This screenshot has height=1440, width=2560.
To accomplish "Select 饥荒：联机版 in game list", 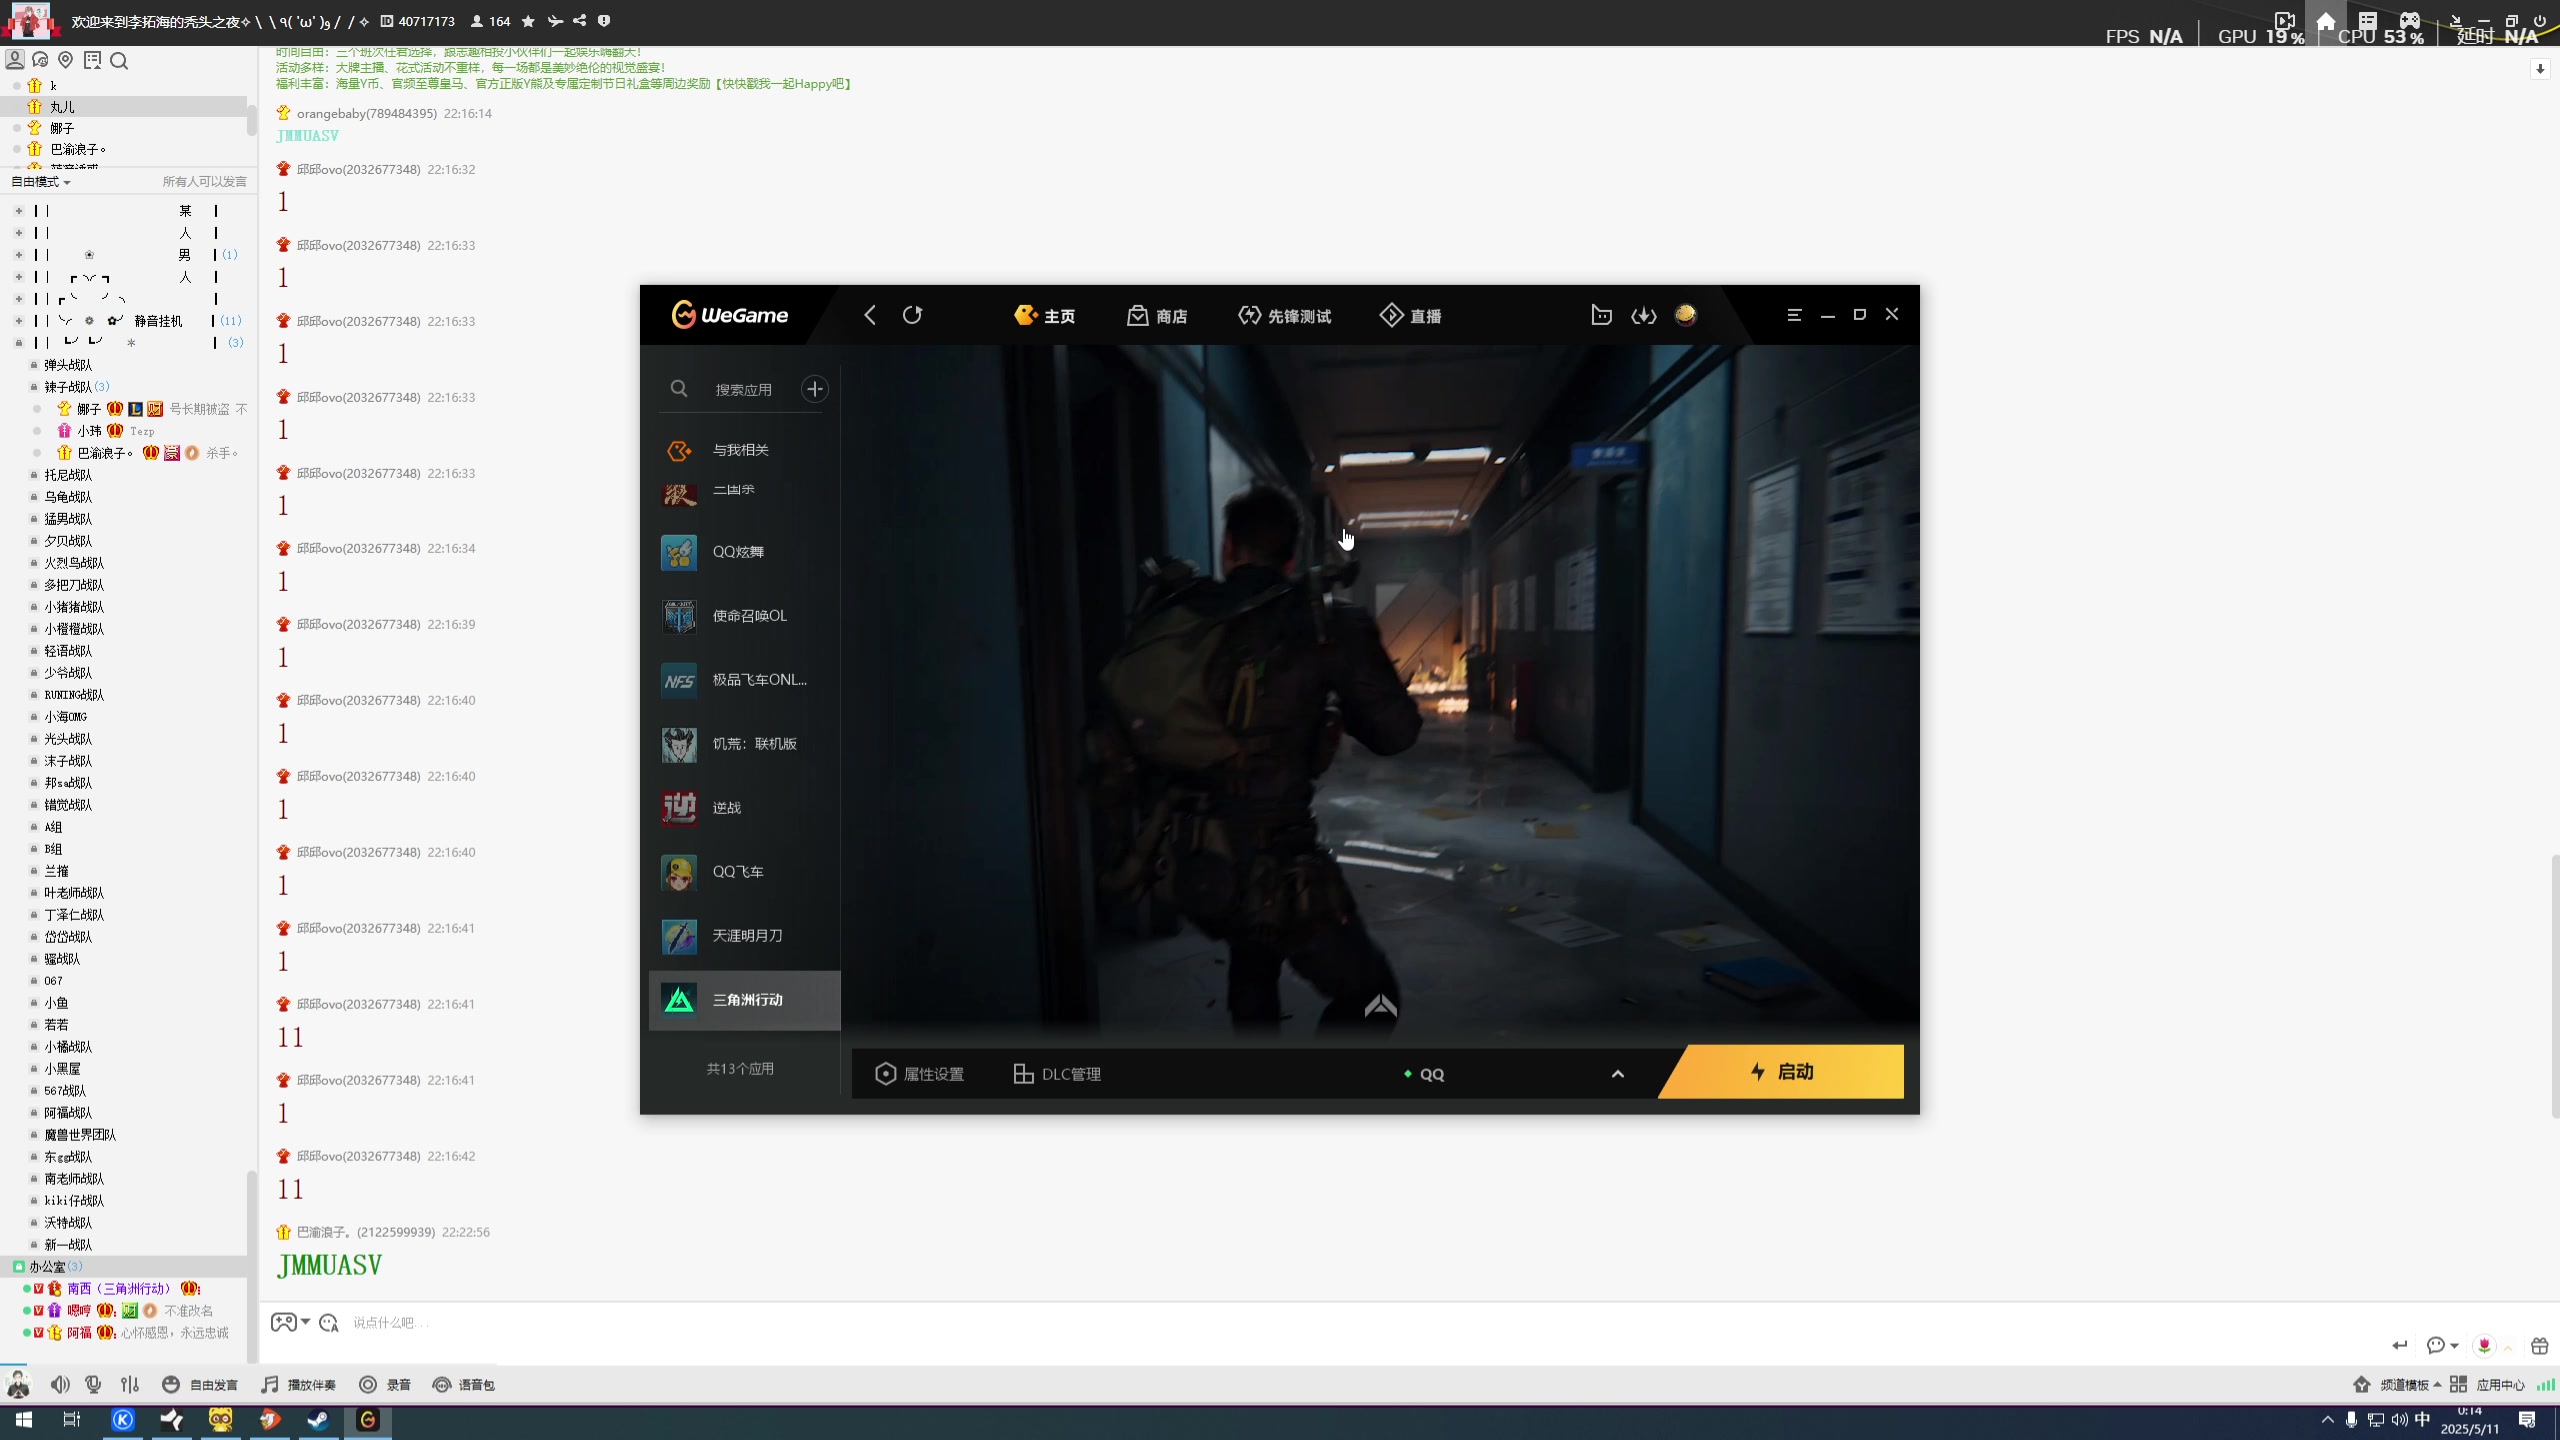I will pos(745,744).
